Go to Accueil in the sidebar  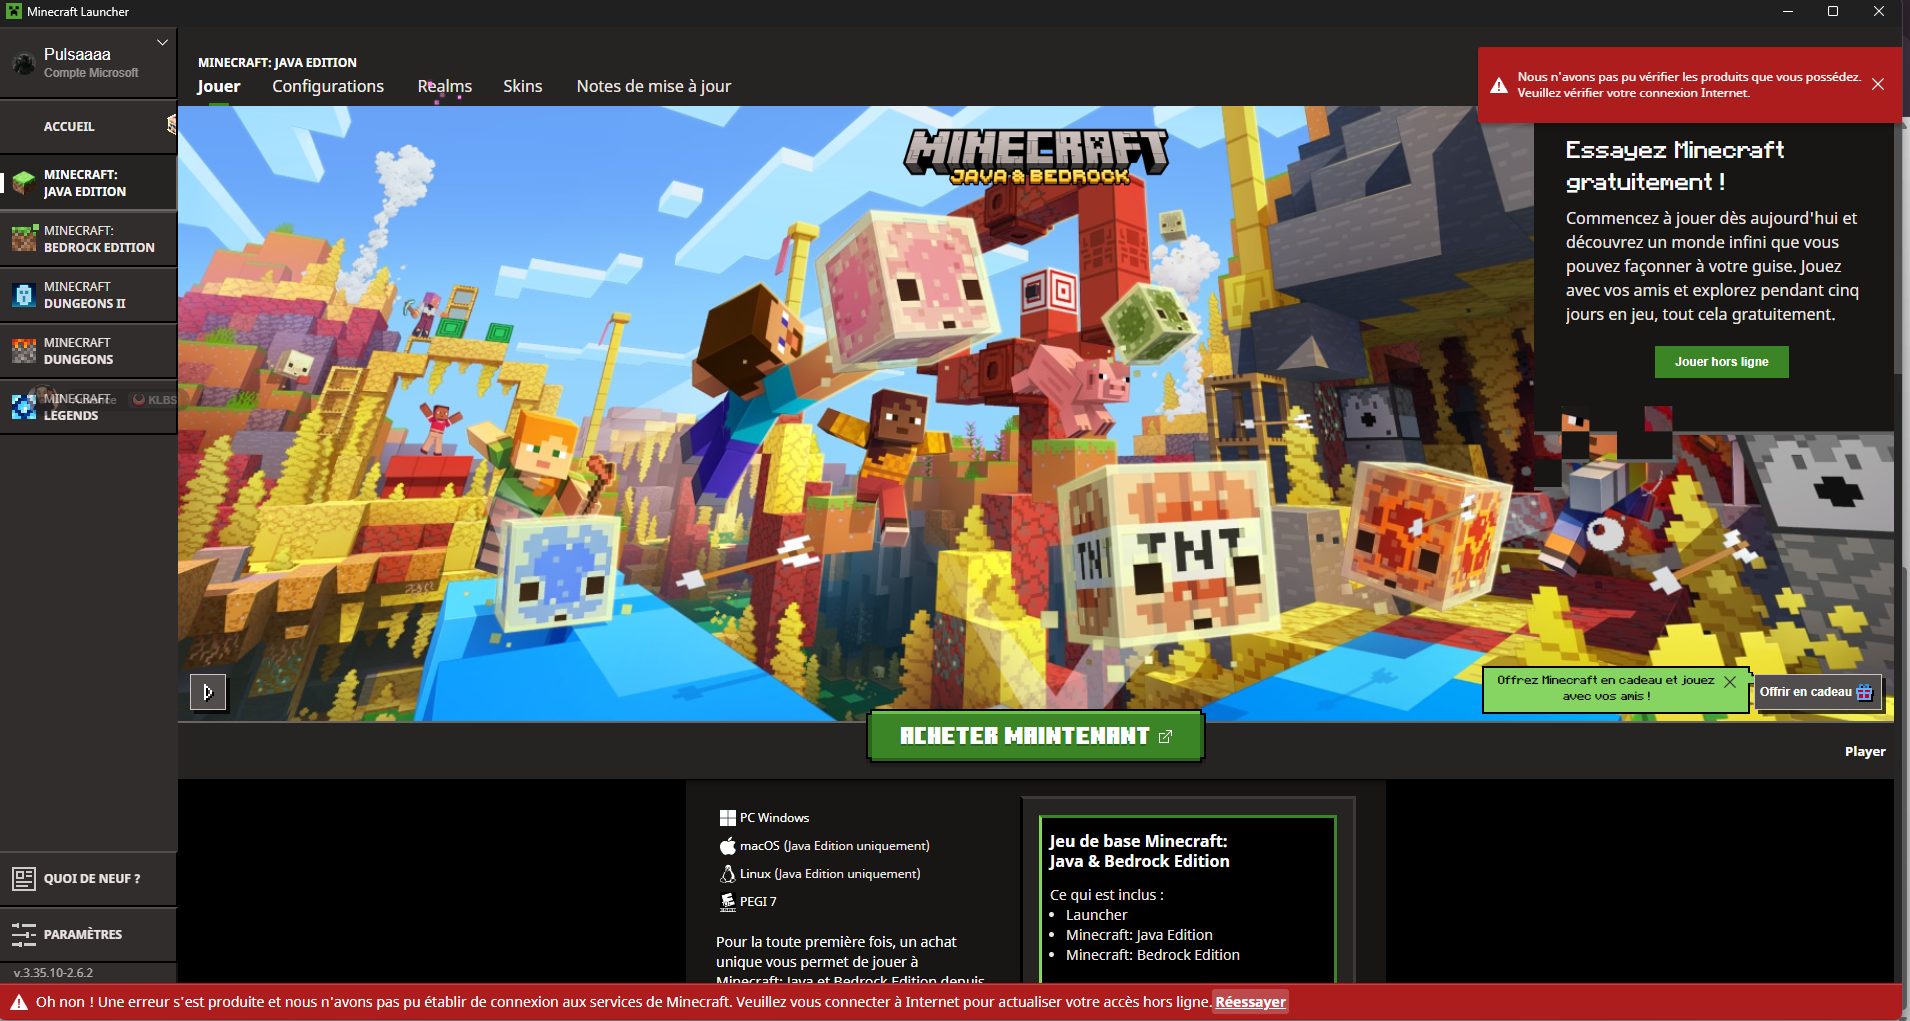(88, 126)
